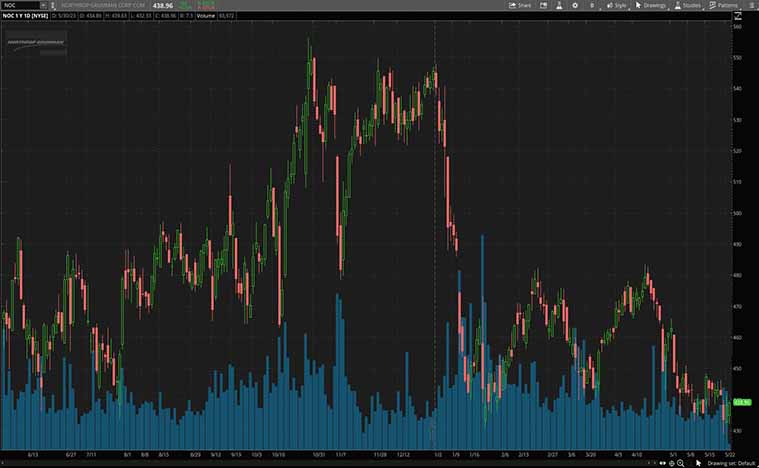
Task: Click the crosshair pan icon at bottom
Action: pyautogui.click(x=671, y=464)
